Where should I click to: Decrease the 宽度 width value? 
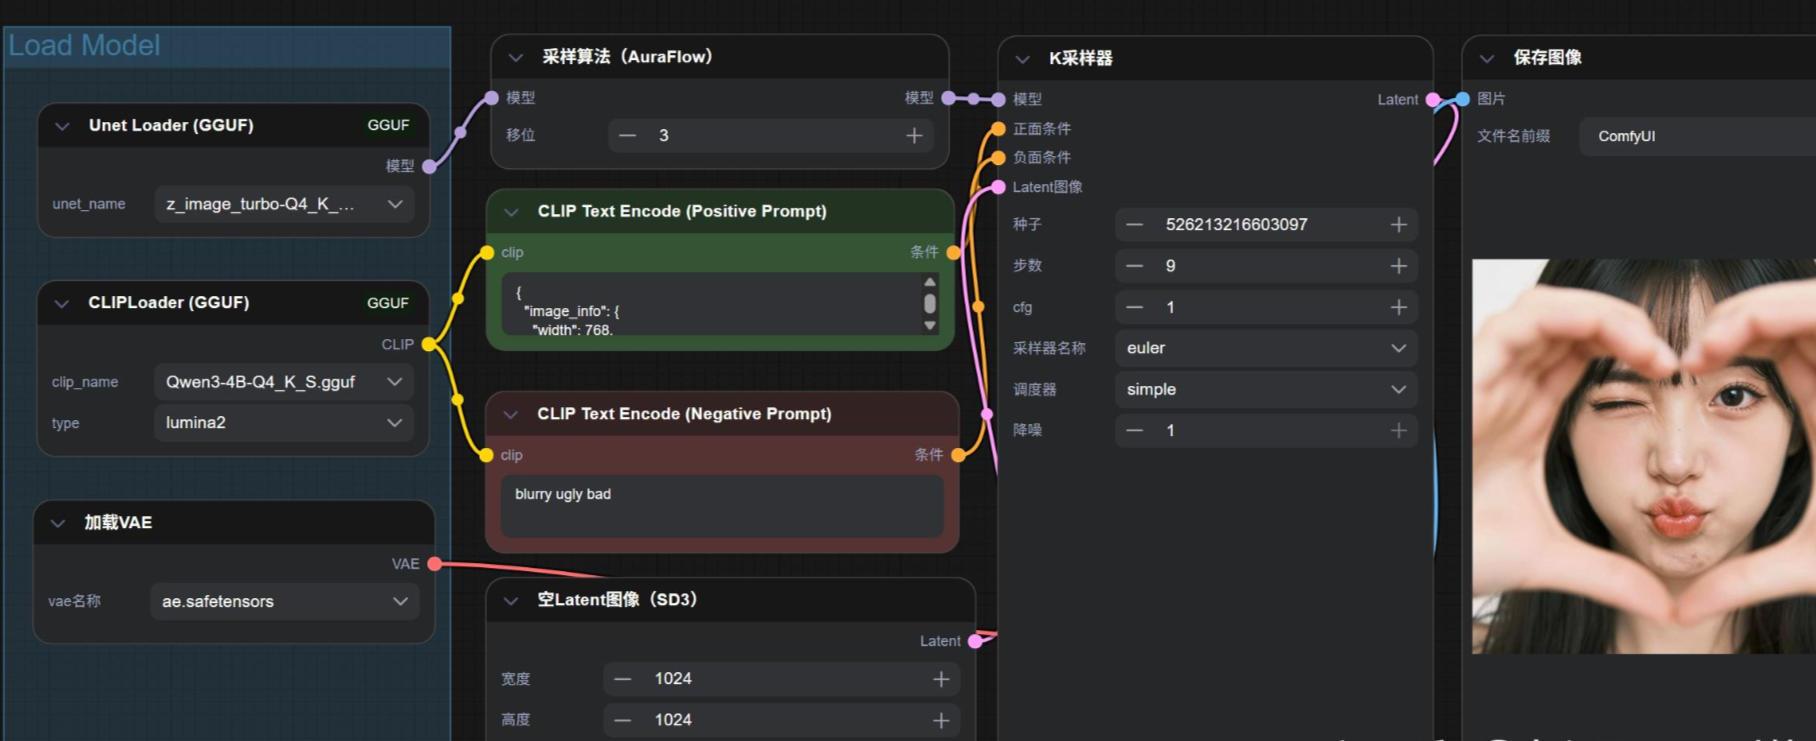tap(623, 679)
